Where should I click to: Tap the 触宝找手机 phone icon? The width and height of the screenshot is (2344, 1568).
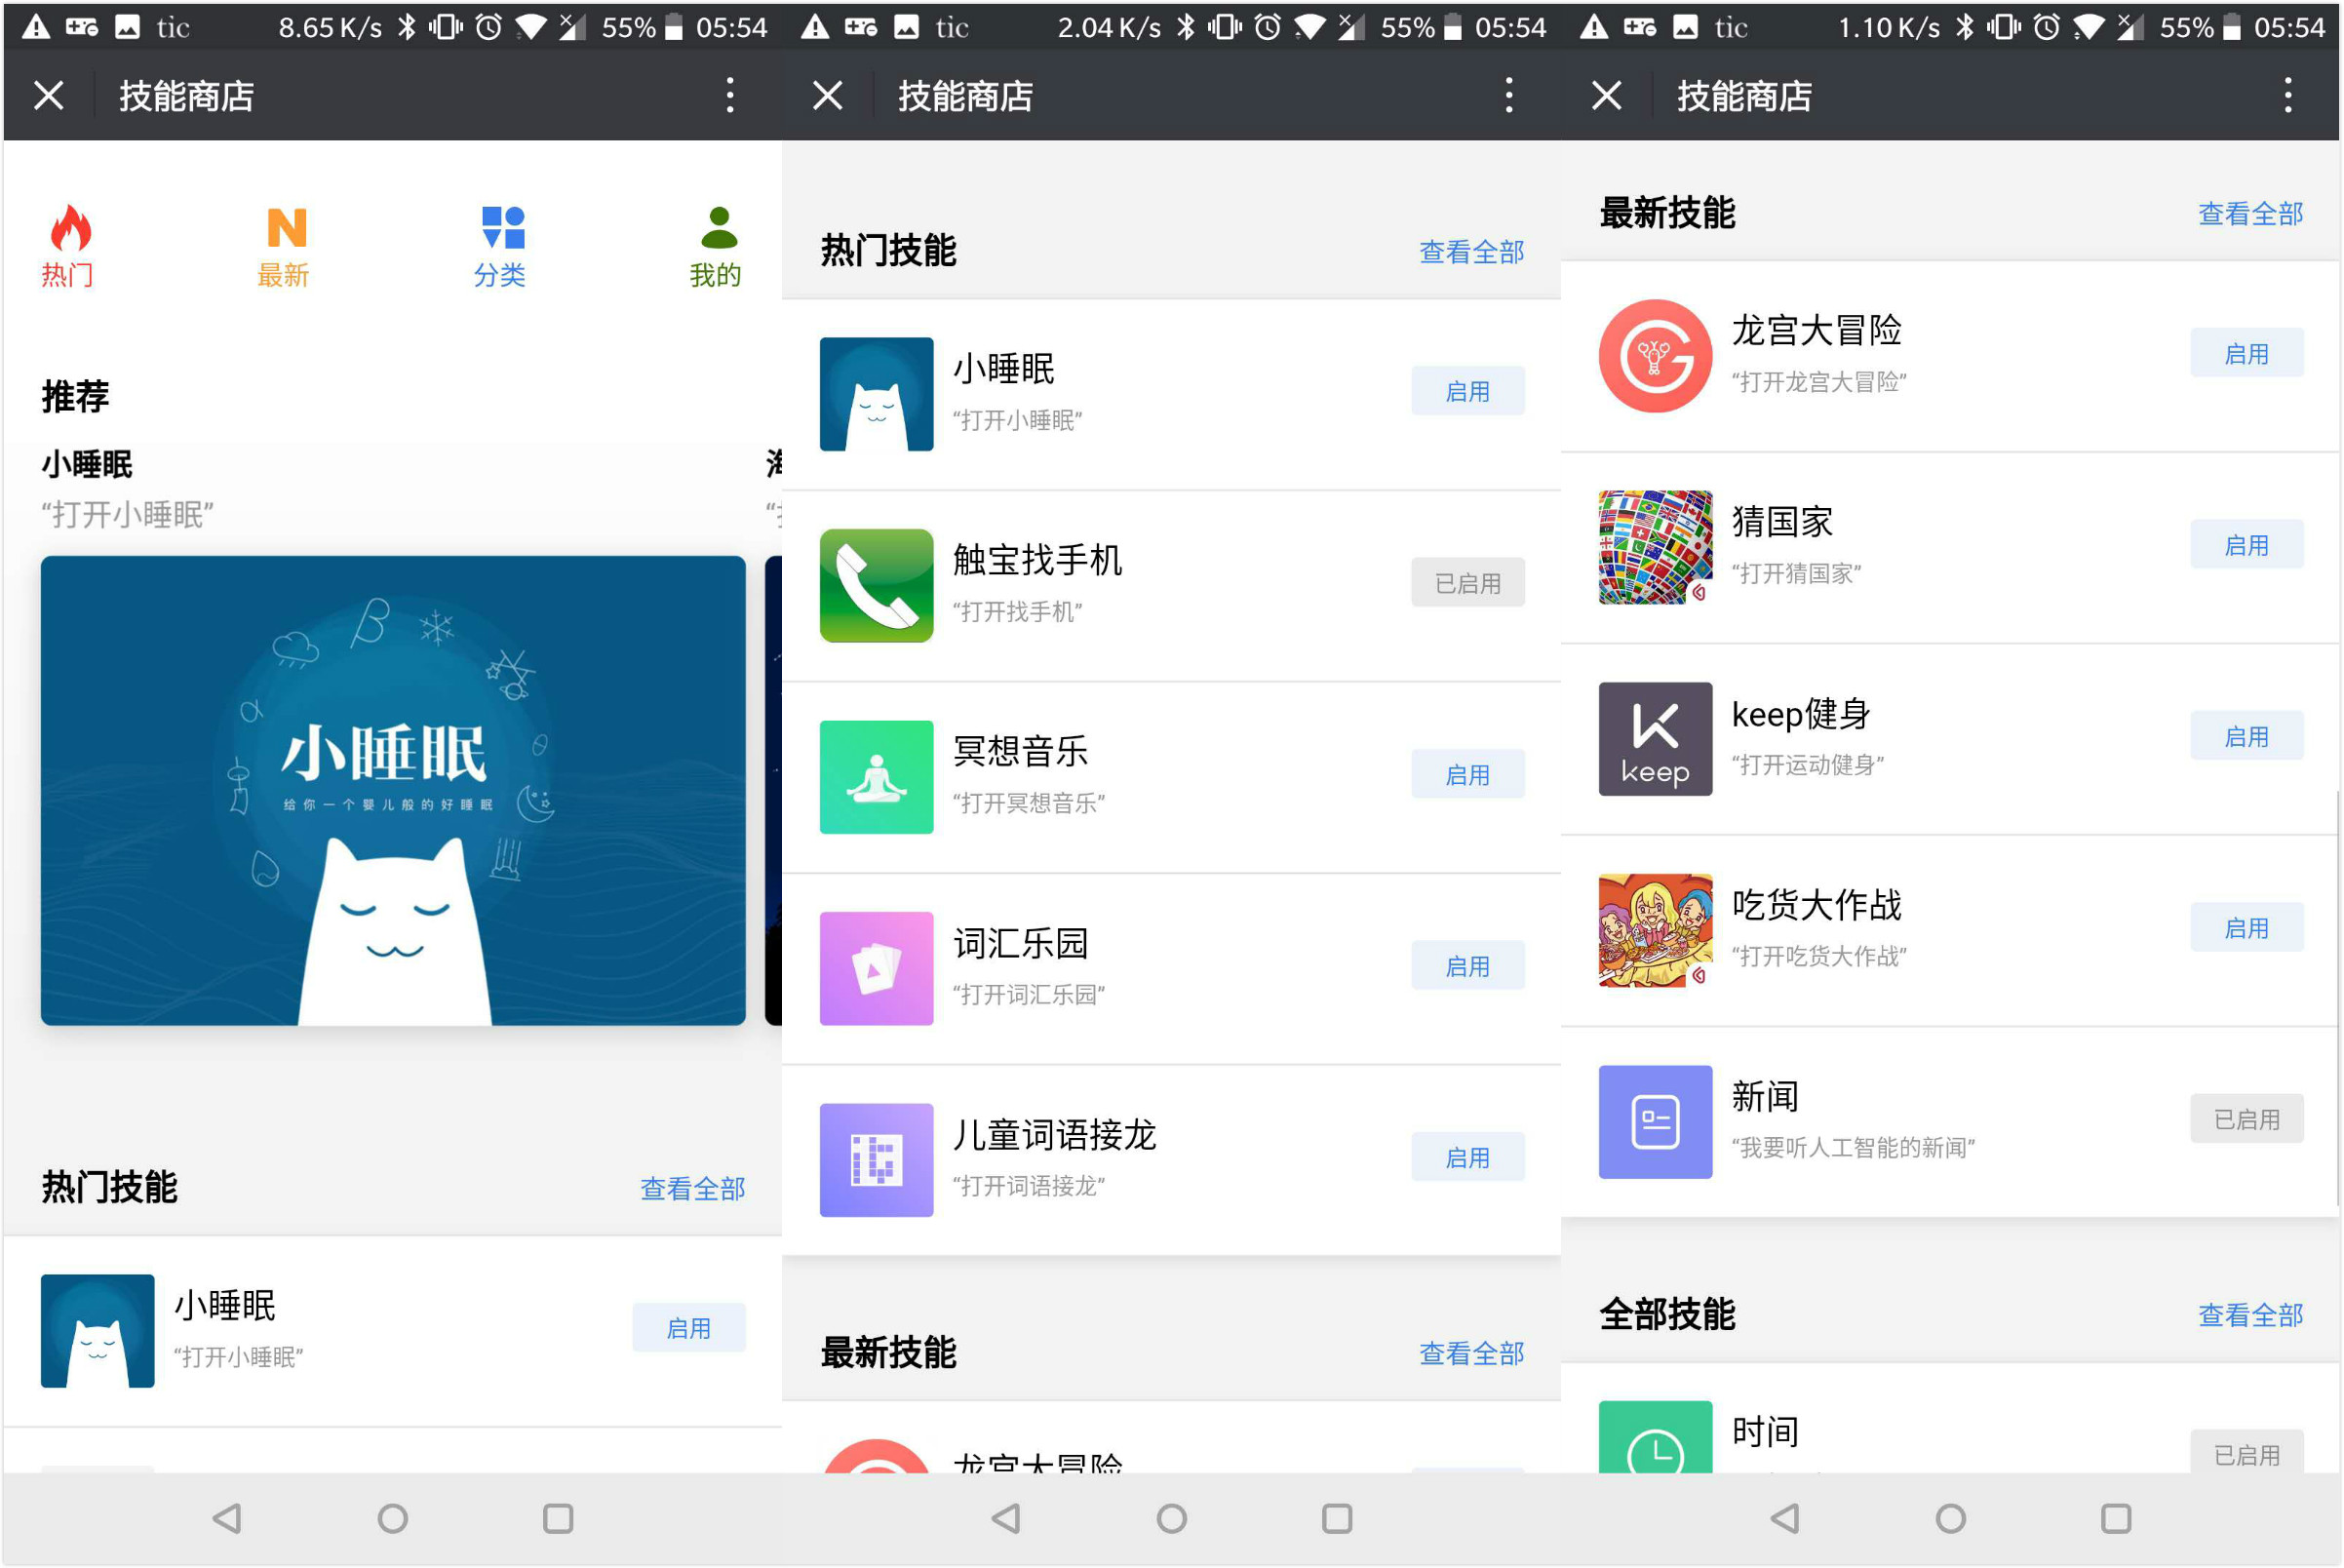876,585
